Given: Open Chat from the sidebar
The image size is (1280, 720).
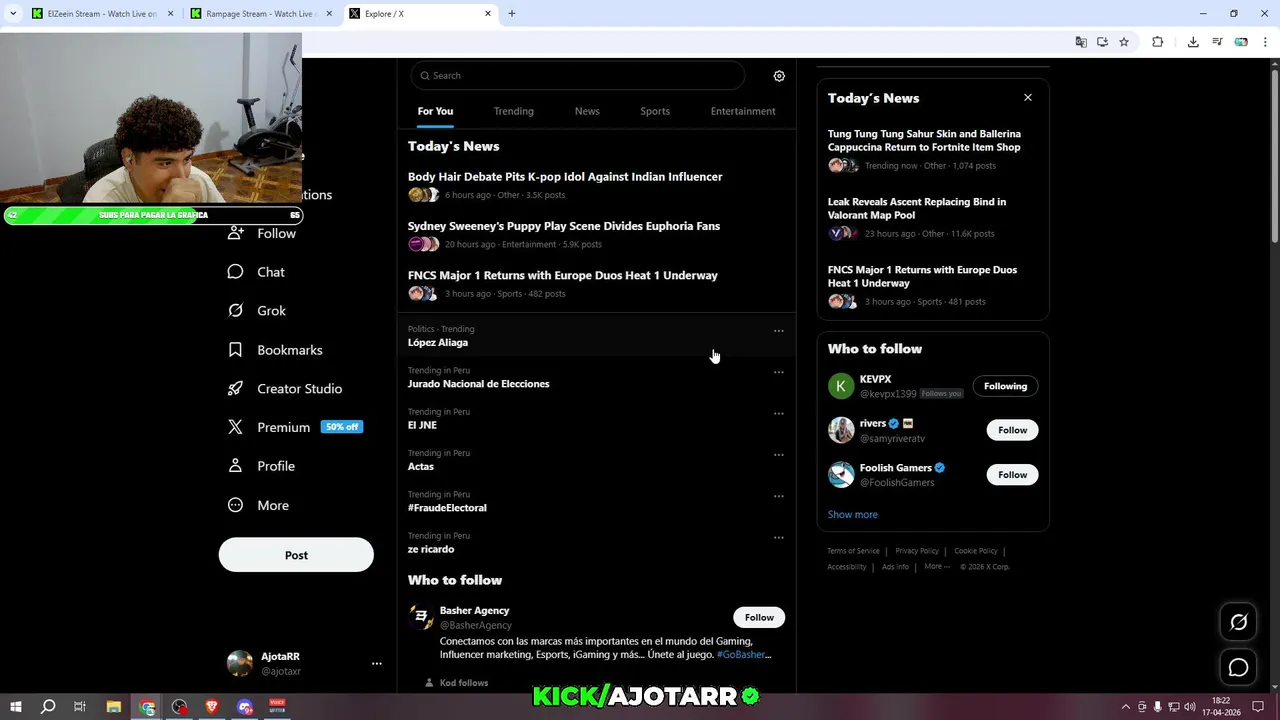Looking at the screenshot, I should click(x=256, y=272).
